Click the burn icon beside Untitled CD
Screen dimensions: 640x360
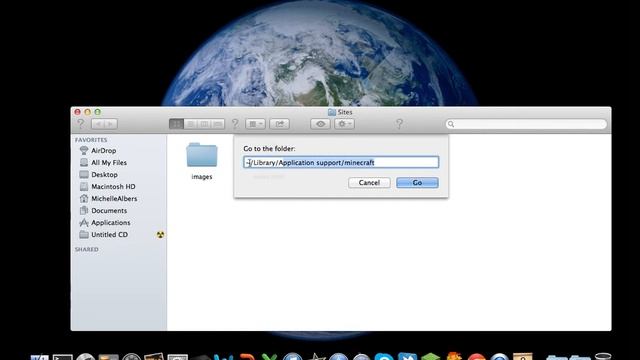[x=160, y=235]
